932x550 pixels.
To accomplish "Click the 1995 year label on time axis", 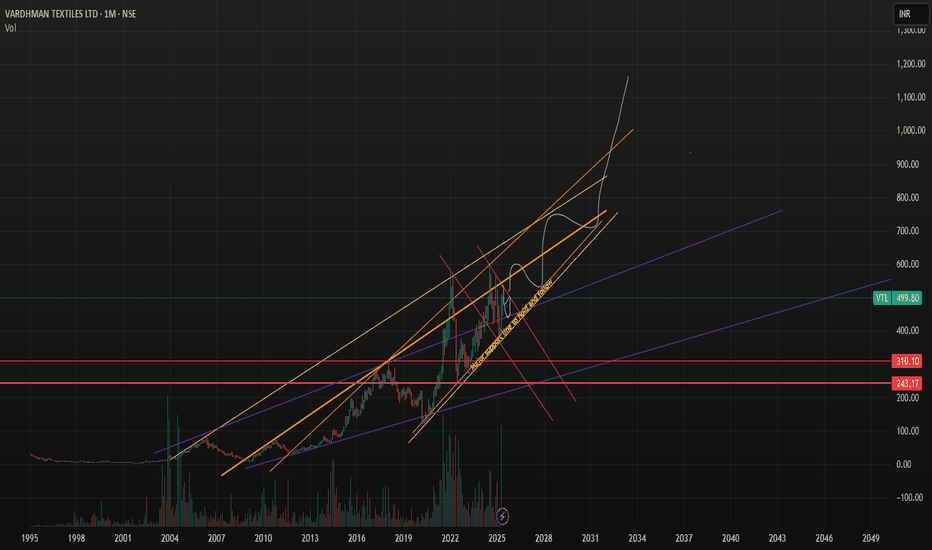I will 30,538.
